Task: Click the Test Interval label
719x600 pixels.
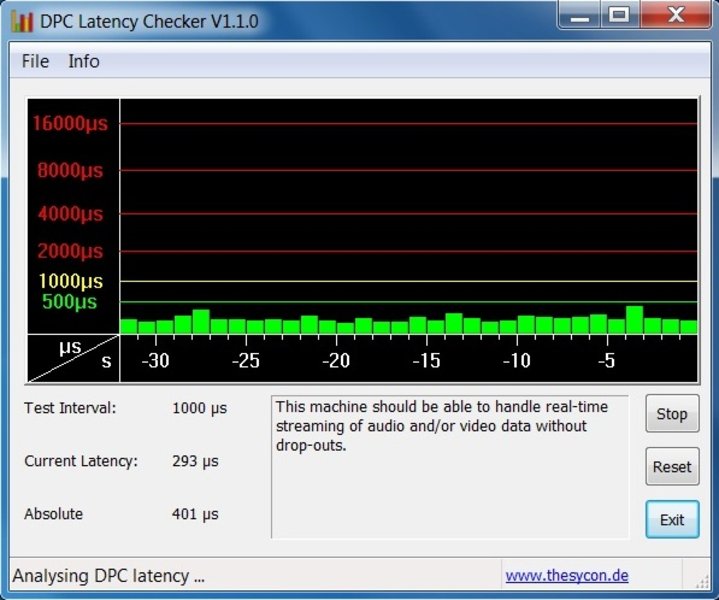Action: pos(70,408)
